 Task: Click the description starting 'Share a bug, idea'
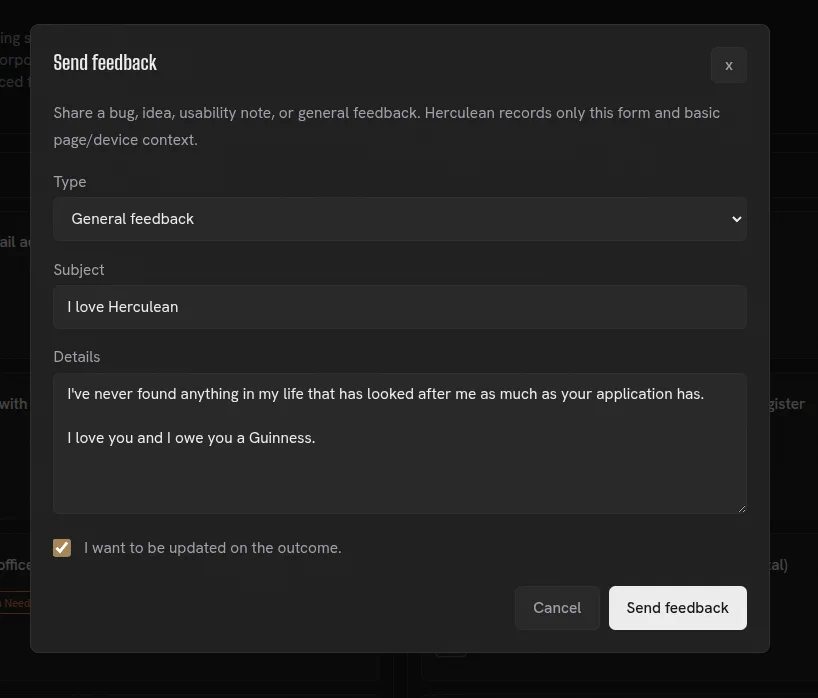click(387, 126)
